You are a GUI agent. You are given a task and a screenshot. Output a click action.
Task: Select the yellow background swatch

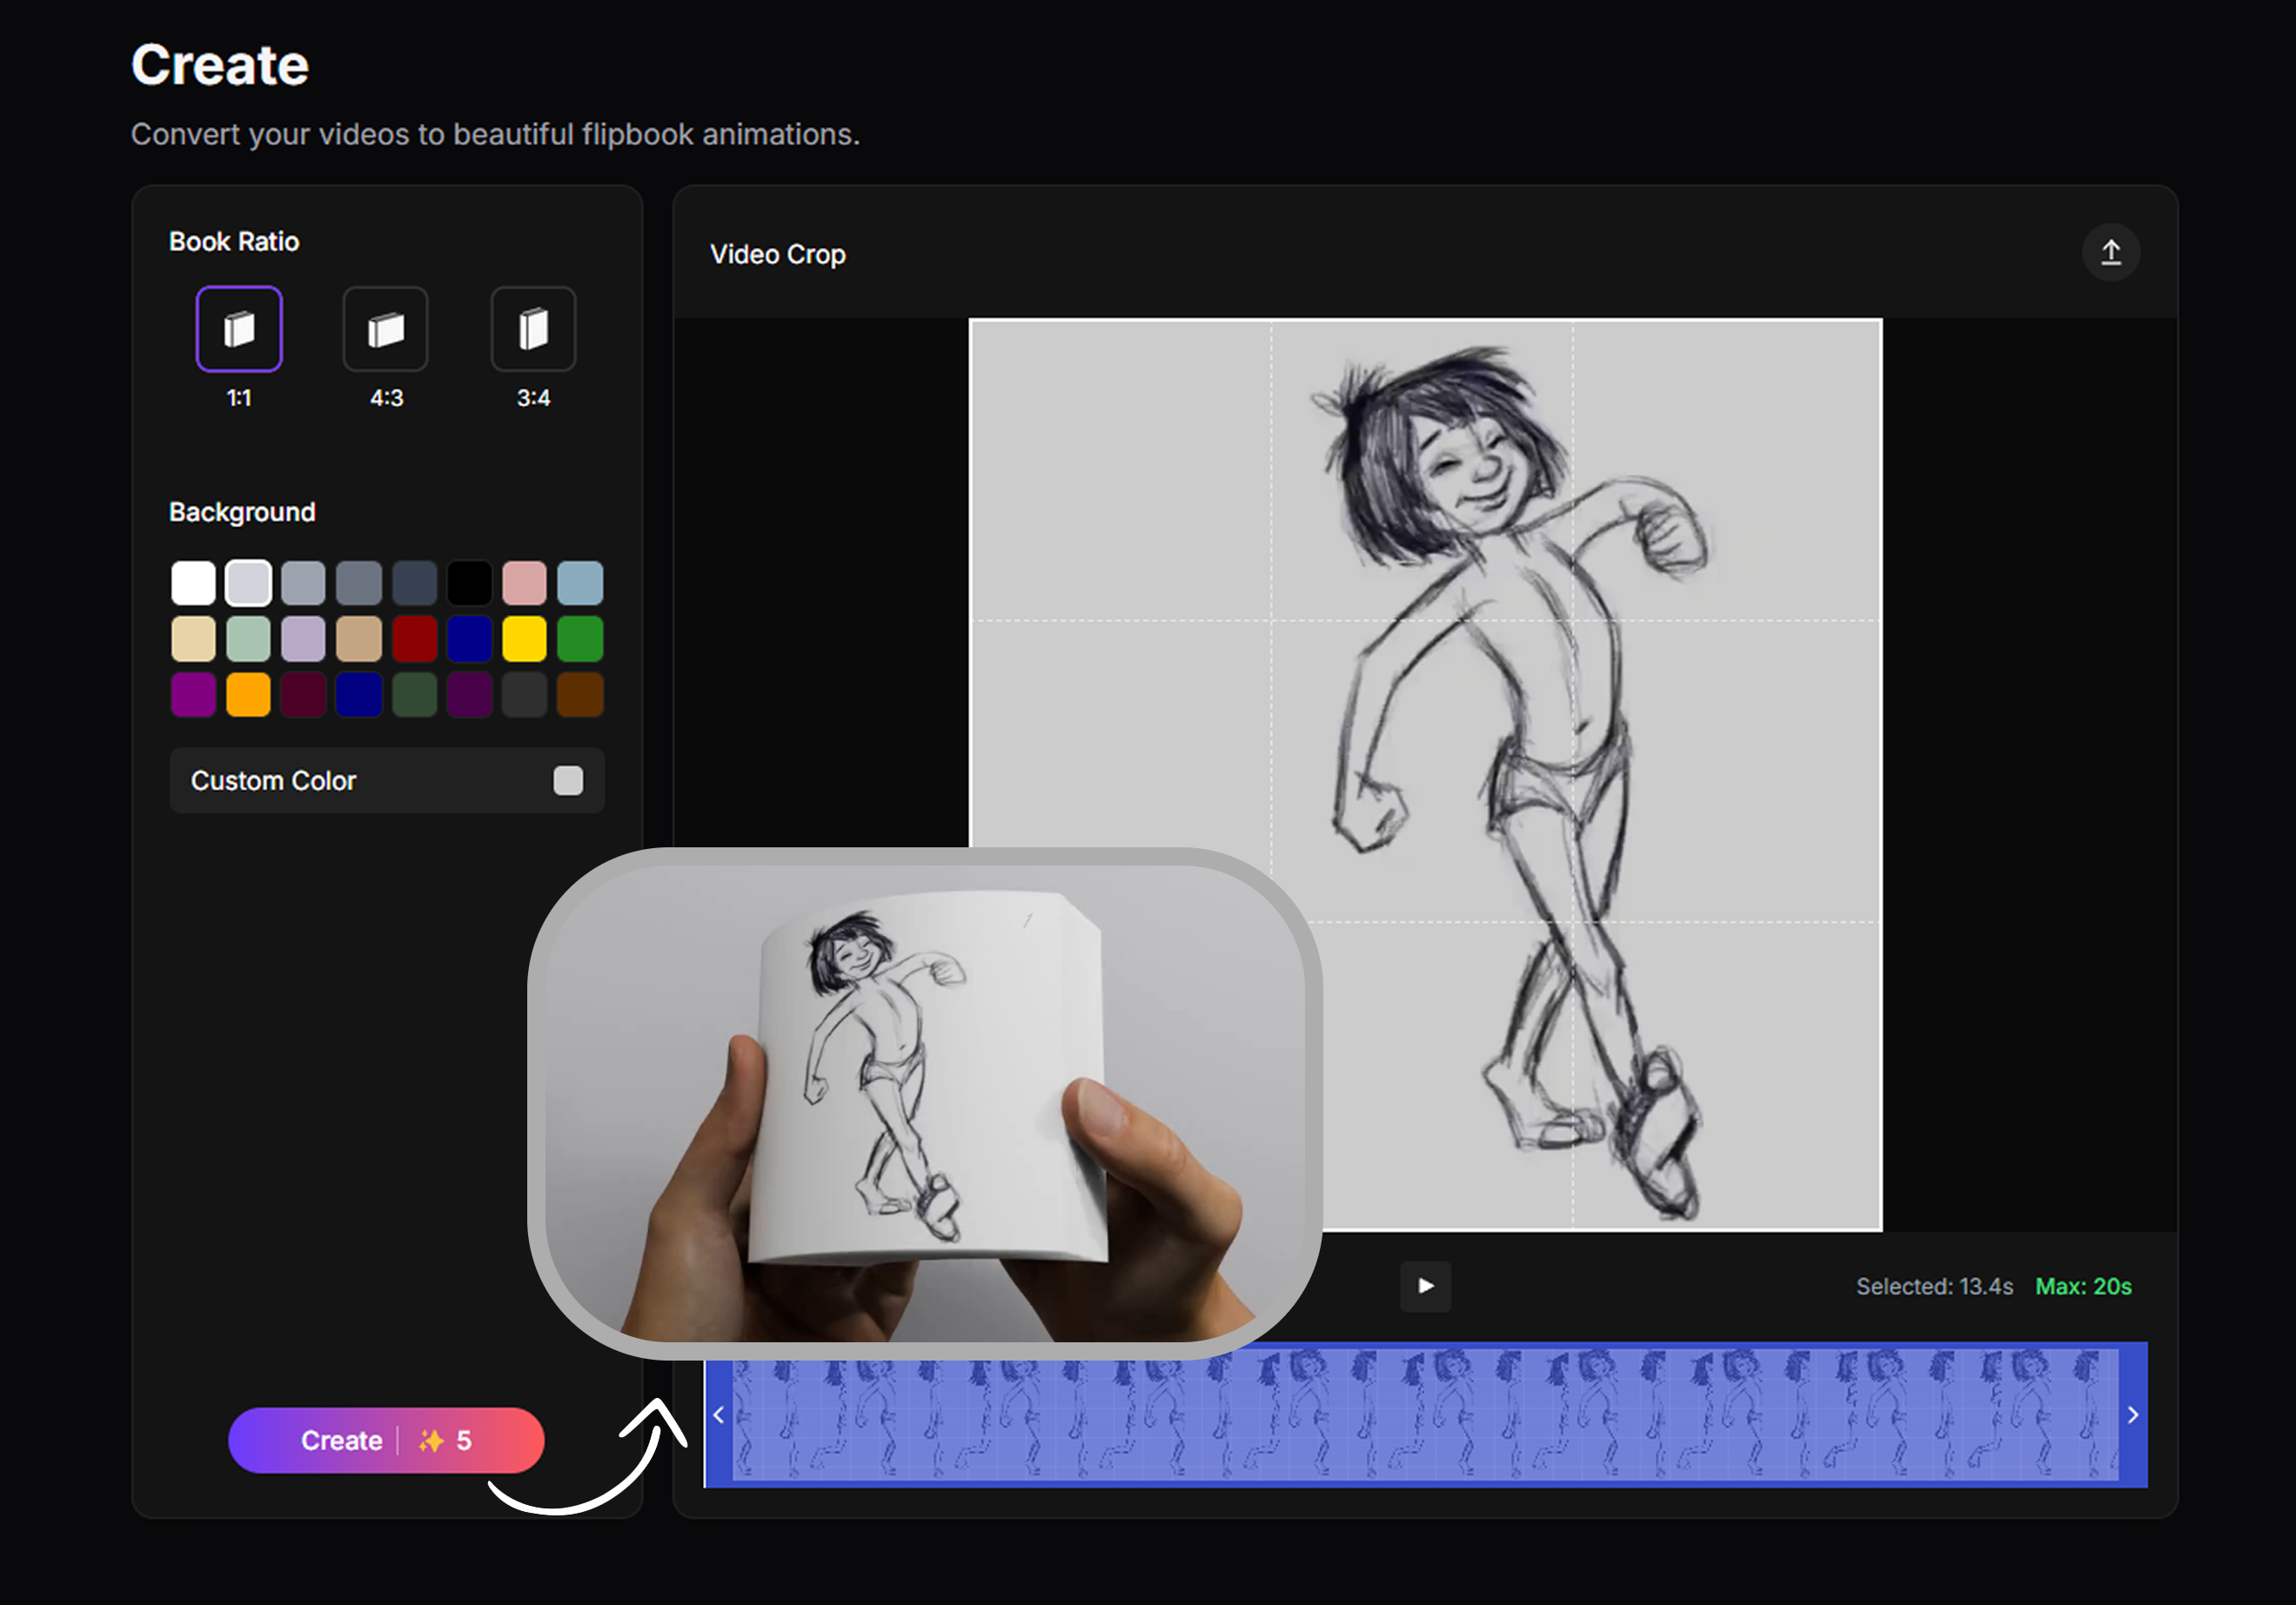pos(524,639)
